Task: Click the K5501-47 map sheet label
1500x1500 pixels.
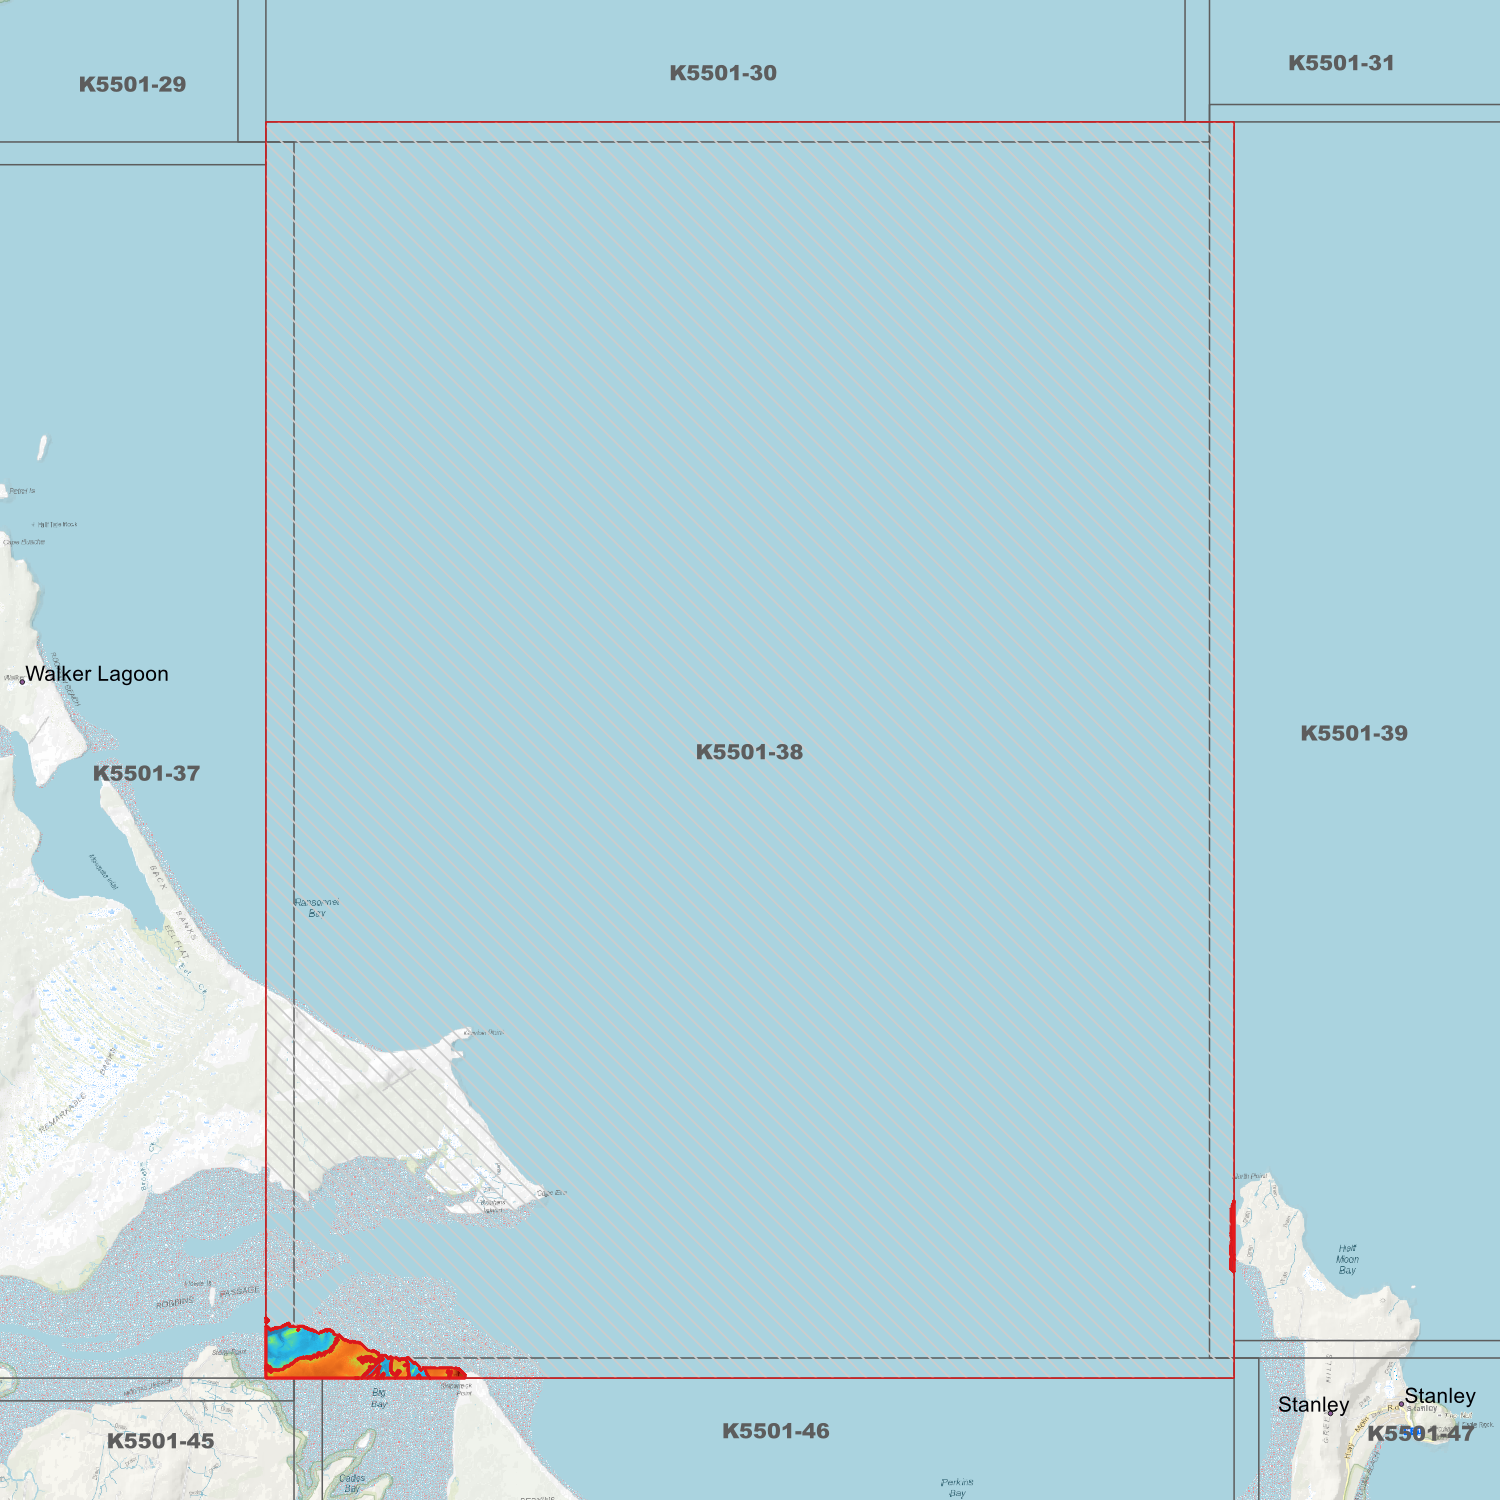Action: click(x=1420, y=1434)
